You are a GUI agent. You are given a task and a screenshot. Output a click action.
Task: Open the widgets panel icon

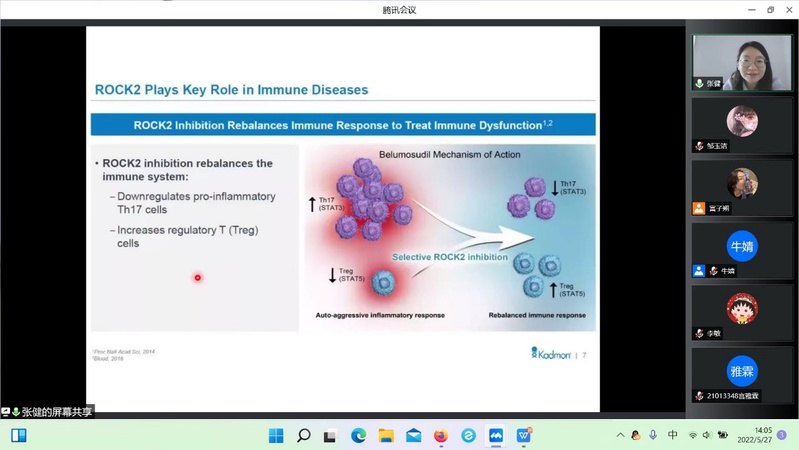18,435
